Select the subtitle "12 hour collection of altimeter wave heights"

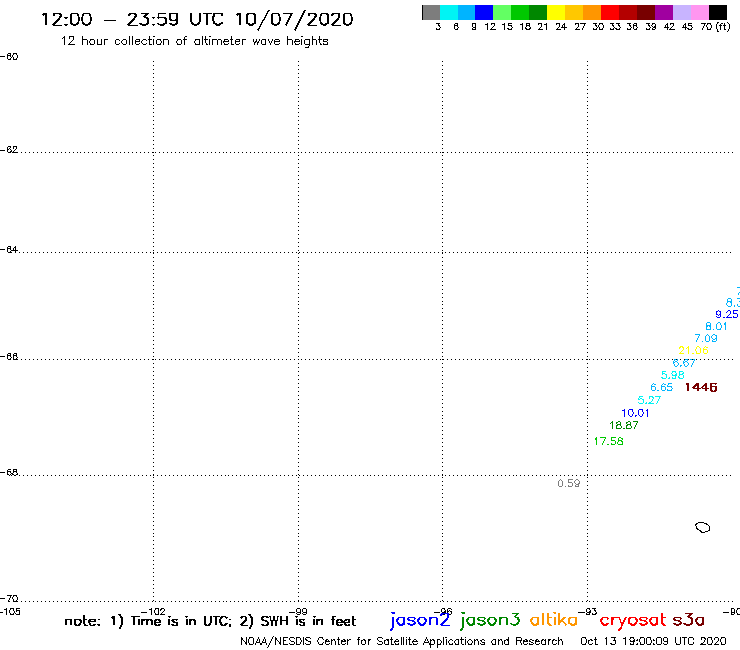tap(194, 41)
